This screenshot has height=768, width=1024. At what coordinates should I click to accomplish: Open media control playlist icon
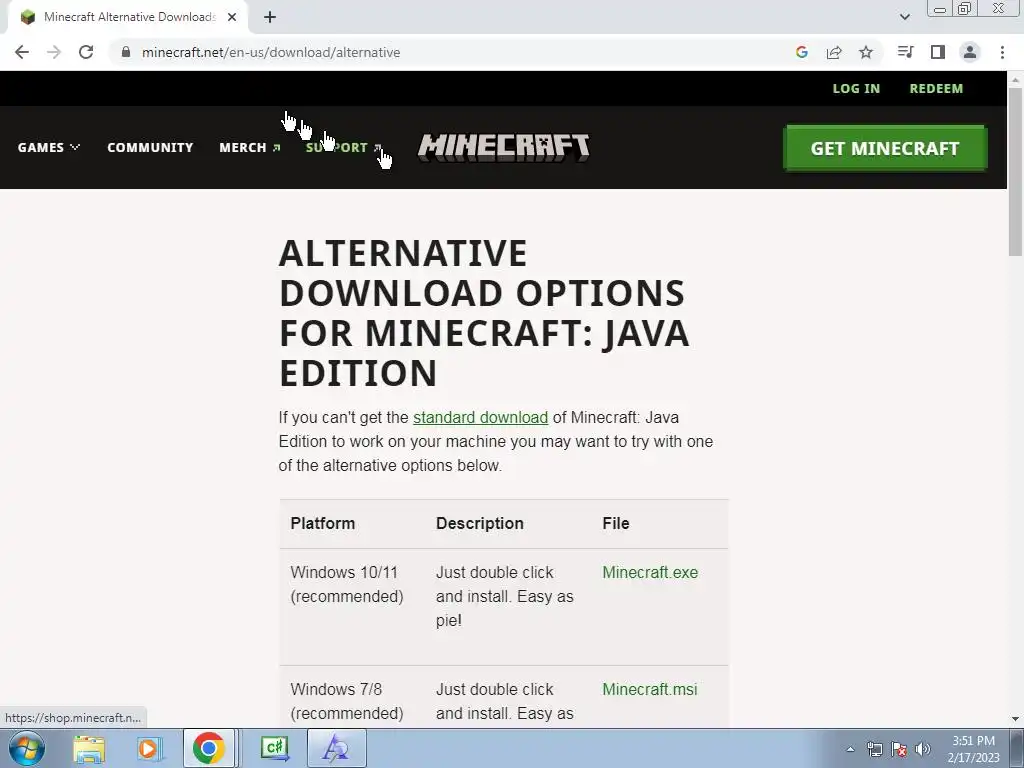(x=905, y=52)
